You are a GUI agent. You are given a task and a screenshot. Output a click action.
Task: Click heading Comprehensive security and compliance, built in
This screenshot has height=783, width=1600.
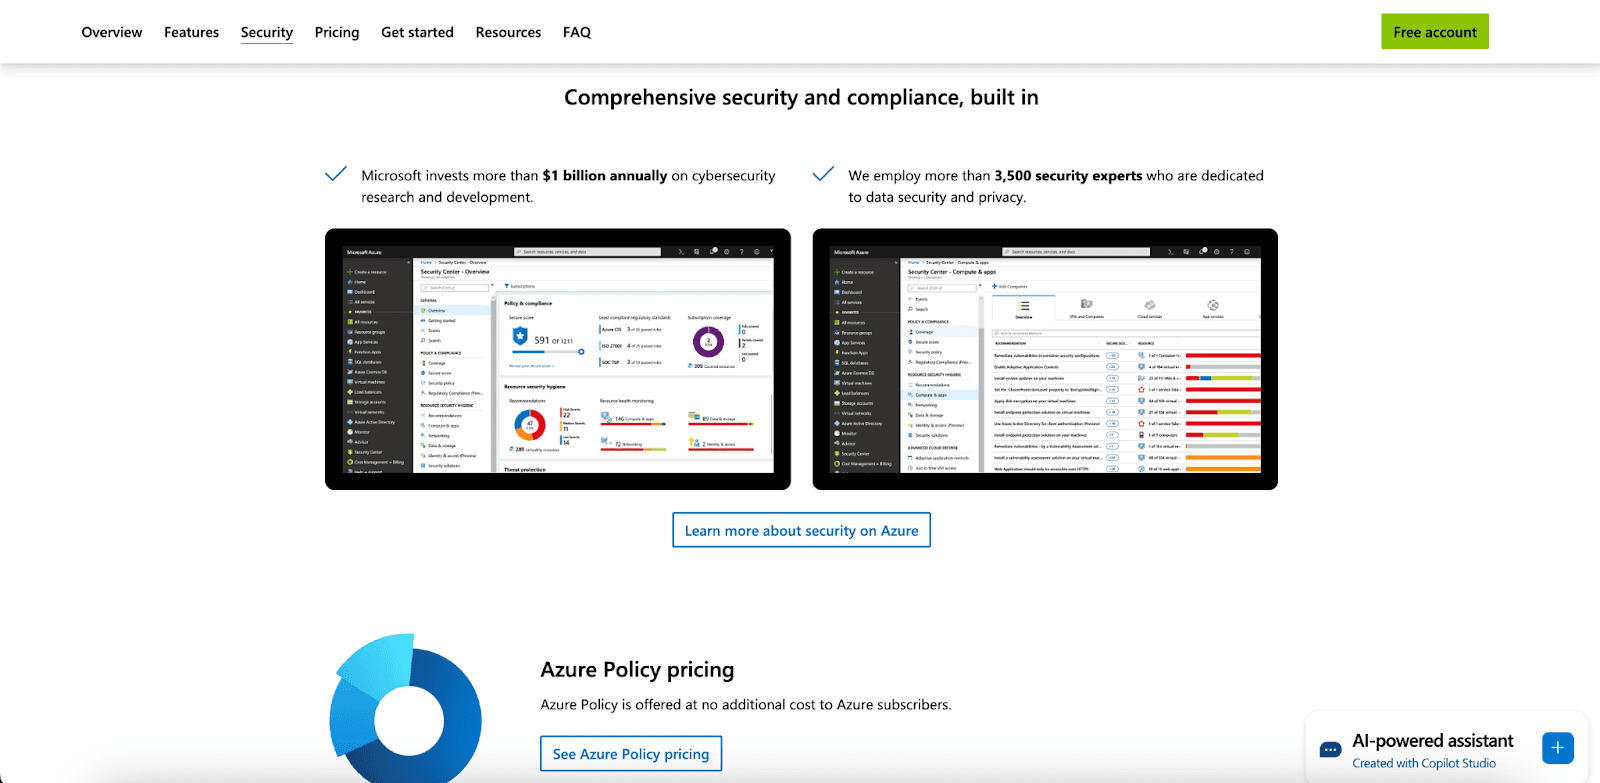(801, 97)
